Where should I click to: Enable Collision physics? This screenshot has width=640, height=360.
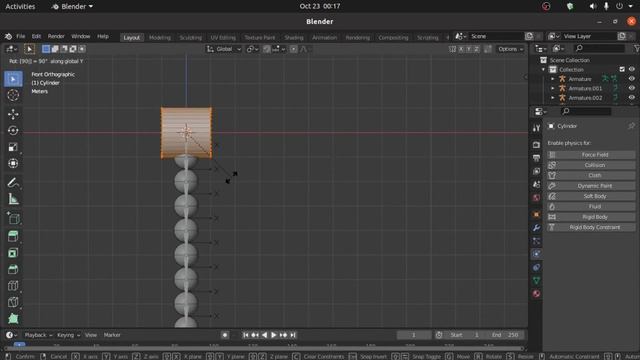591,165
